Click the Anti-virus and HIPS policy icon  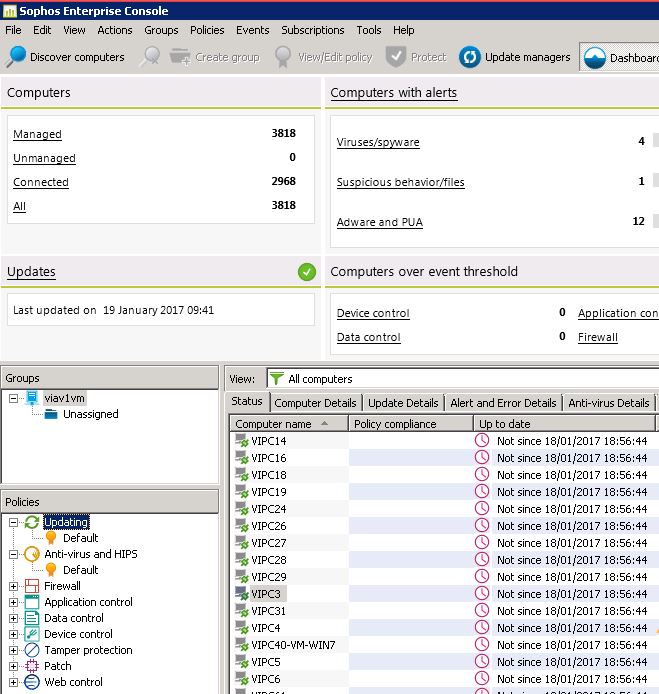pyautogui.click(x=32, y=554)
